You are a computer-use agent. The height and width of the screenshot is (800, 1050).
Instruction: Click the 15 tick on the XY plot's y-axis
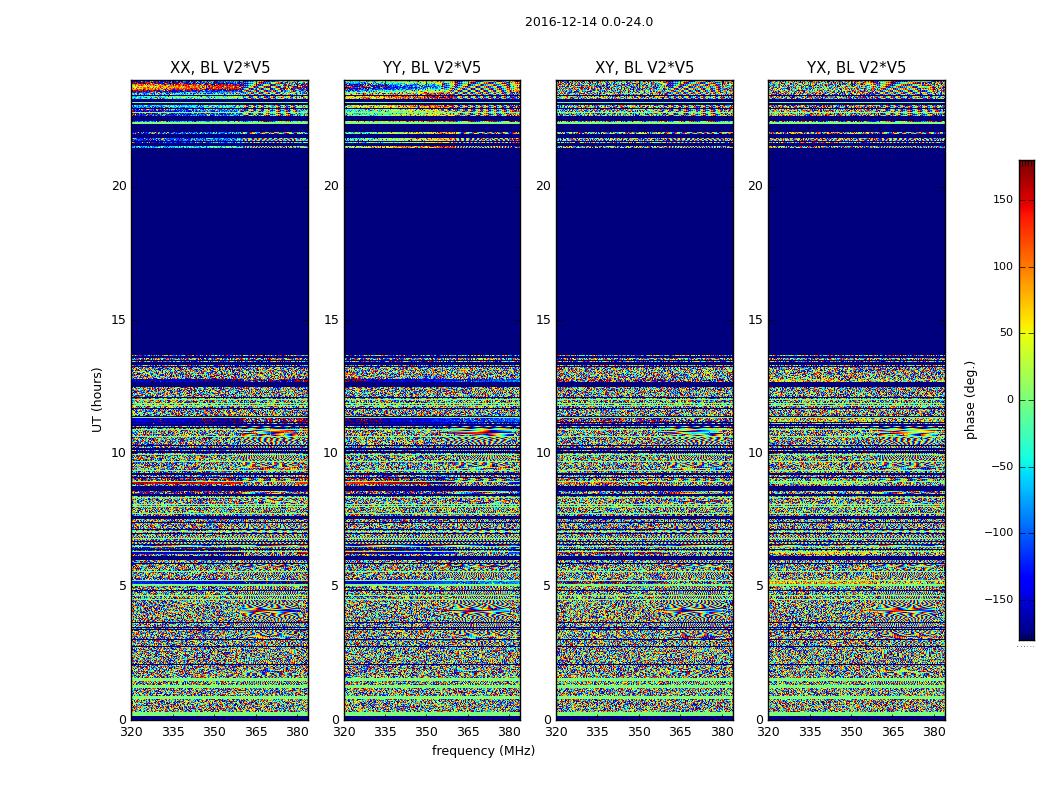(543, 320)
